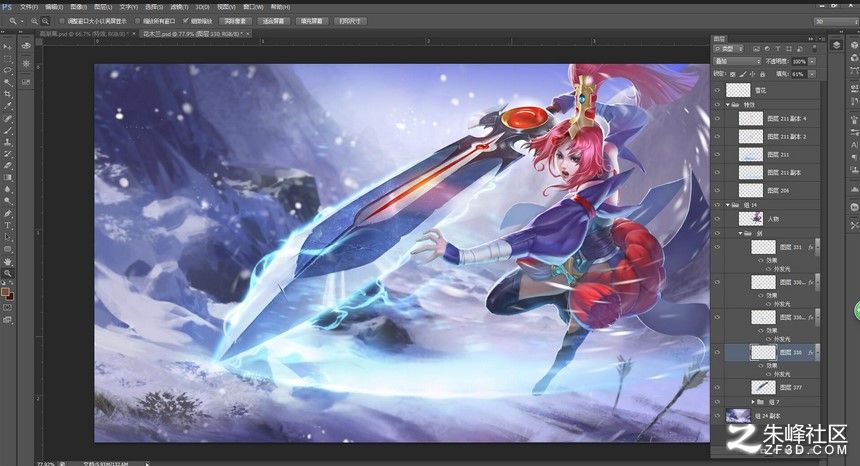The height and width of the screenshot is (466, 860).
Task: Click the foreground color swatch
Action: click(x=5, y=292)
